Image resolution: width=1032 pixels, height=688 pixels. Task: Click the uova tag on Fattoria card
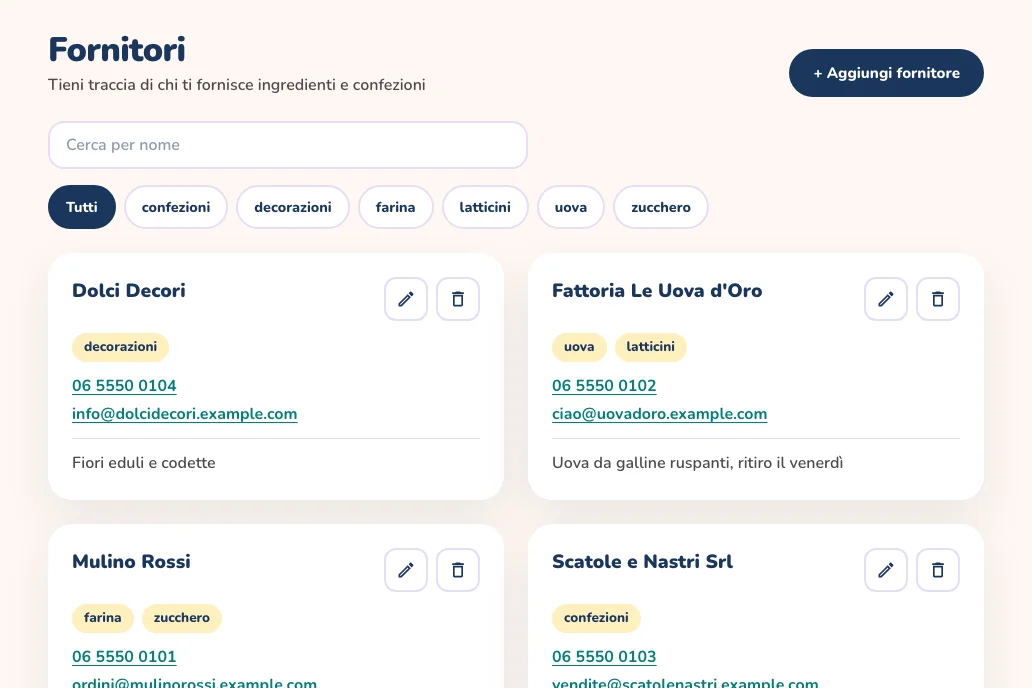point(579,347)
